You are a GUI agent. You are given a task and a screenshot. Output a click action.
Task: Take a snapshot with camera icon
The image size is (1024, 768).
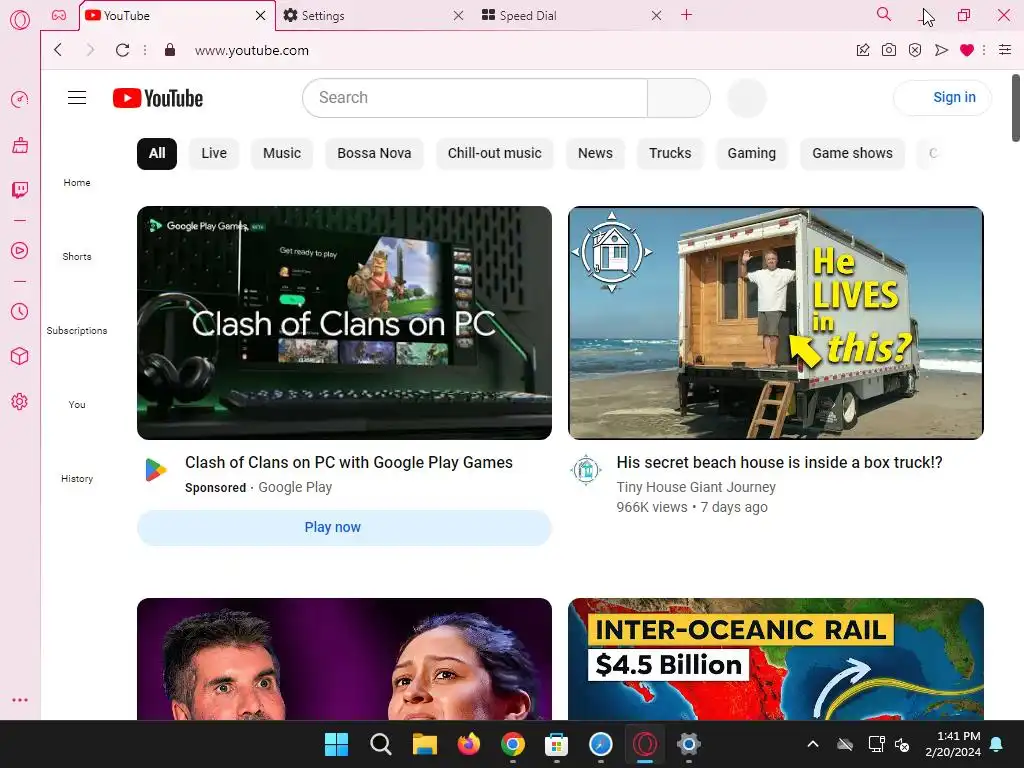(x=889, y=50)
